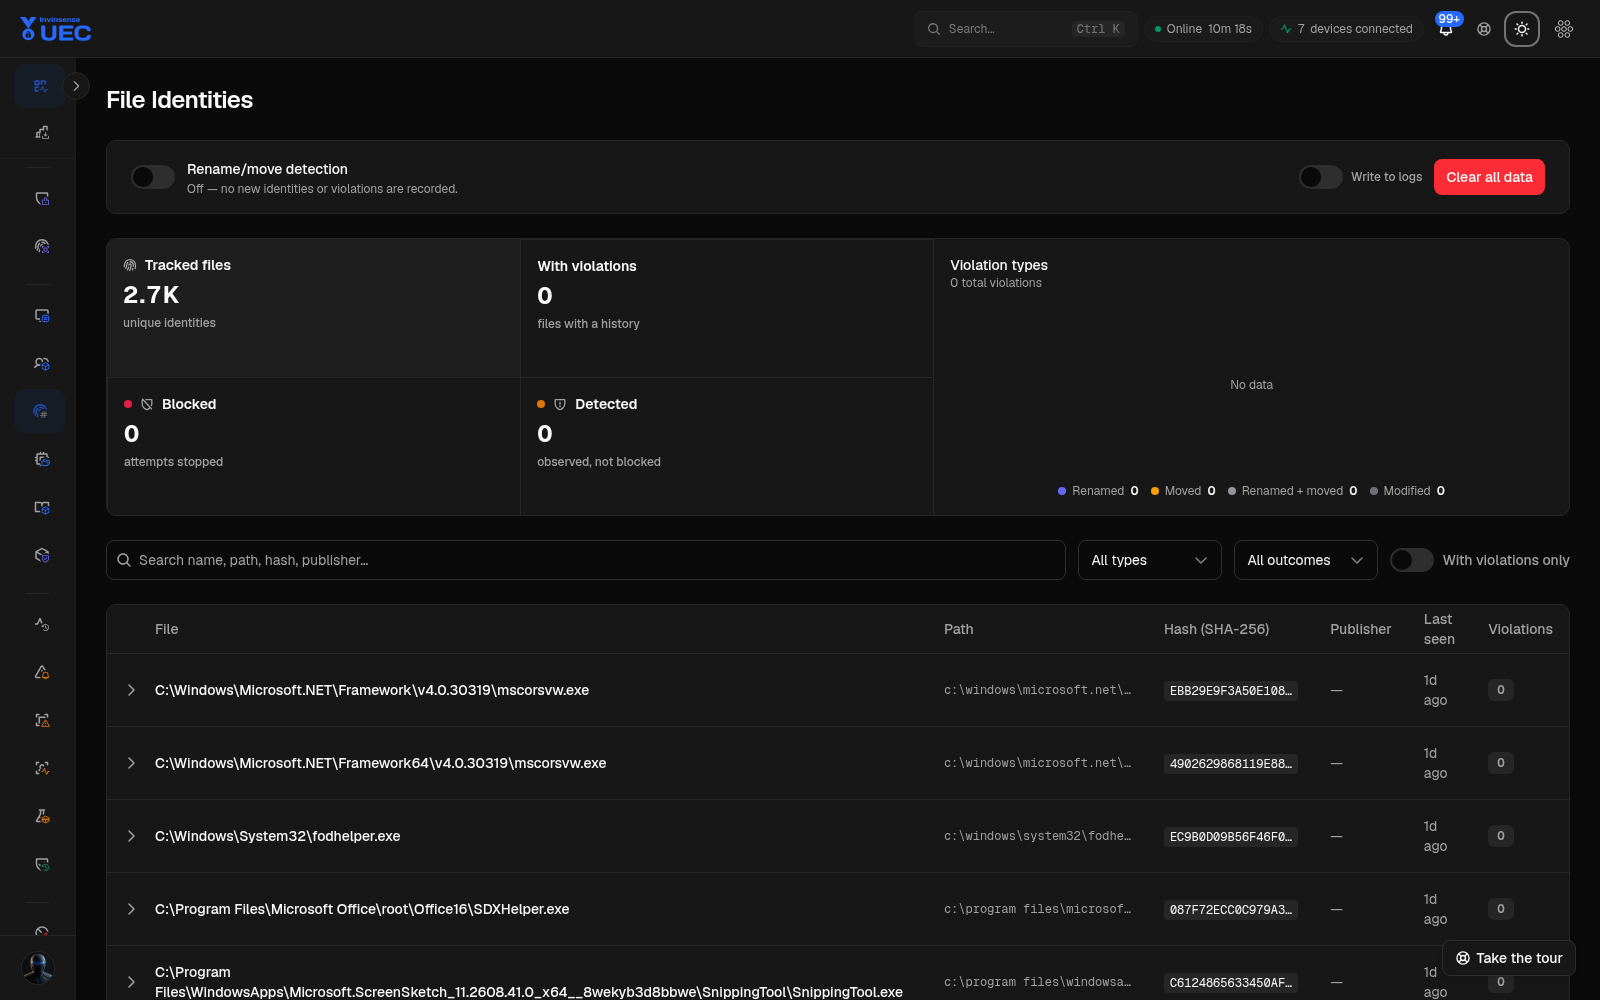This screenshot has height=1000, width=1600.
Task: Click the Renamed legend item
Action: pos(1098,491)
